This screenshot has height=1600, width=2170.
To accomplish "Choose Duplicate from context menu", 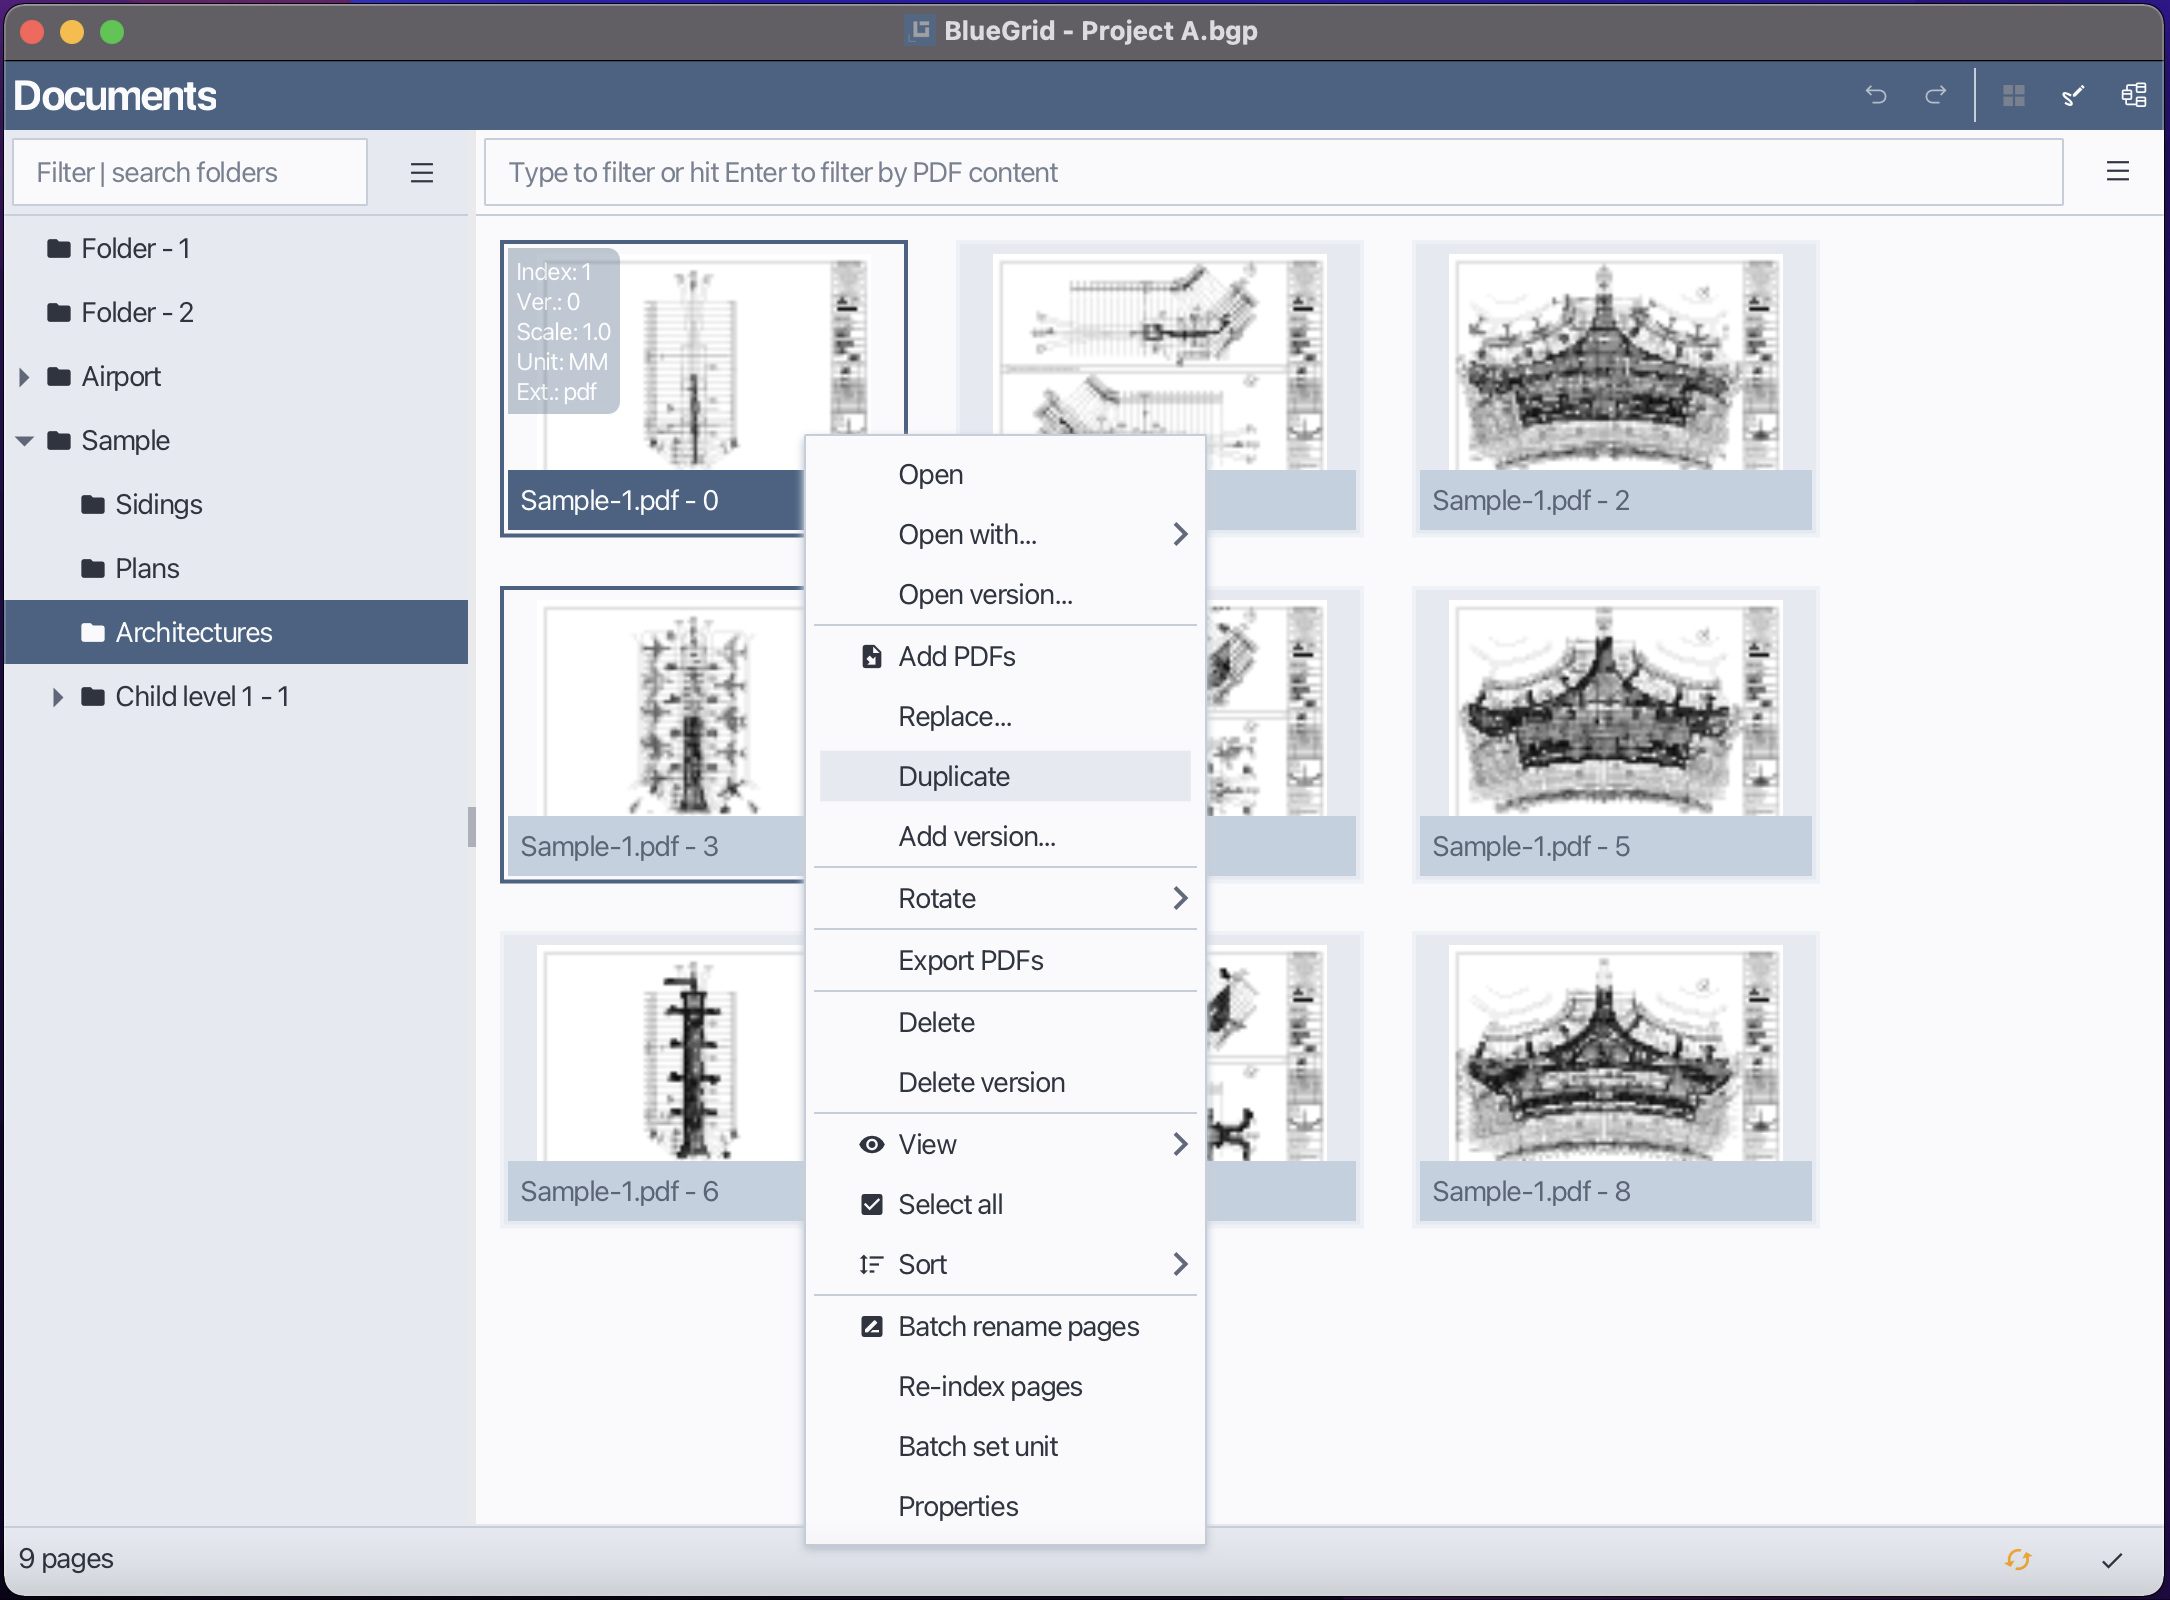I will pyautogui.click(x=954, y=776).
